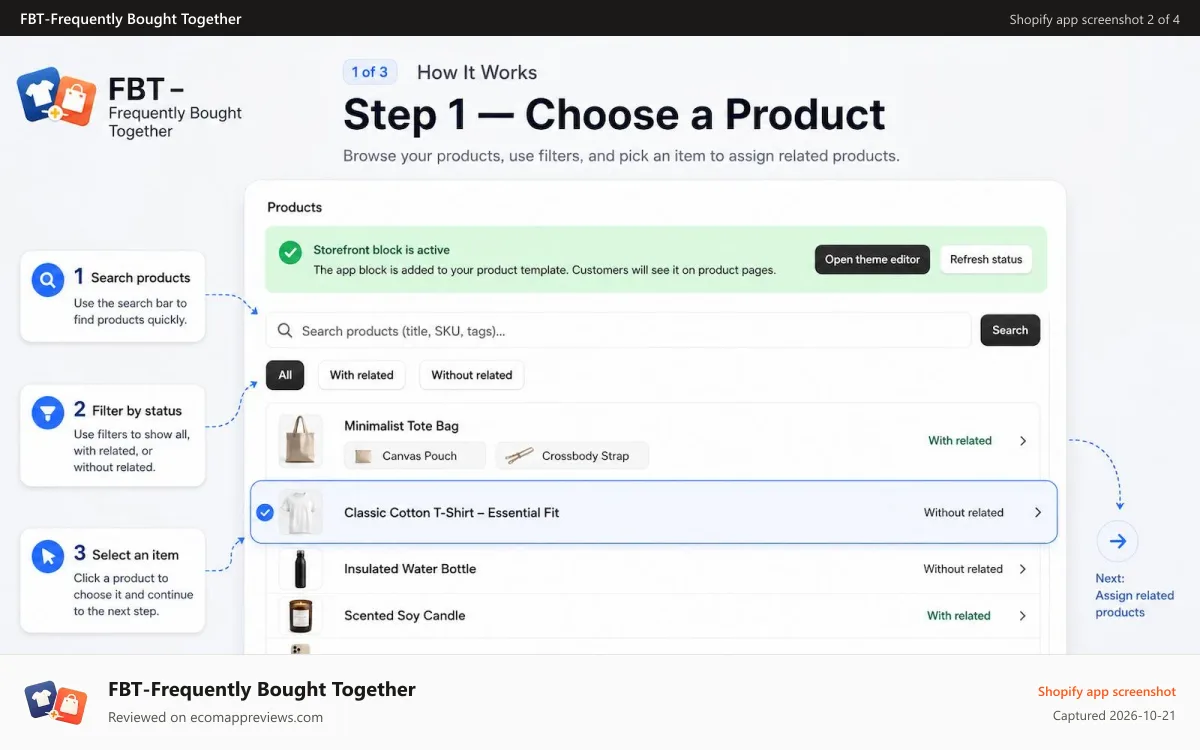
Task: Click the Search products step magnifier icon
Action: (47, 281)
